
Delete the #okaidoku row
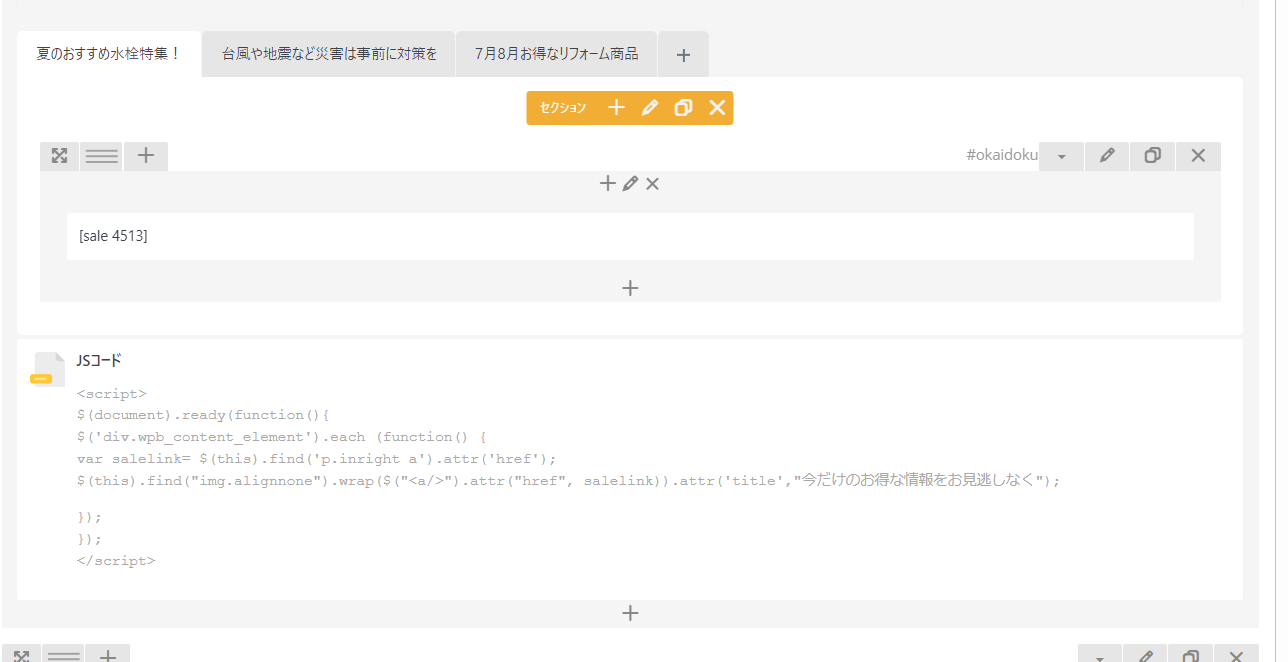(1199, 156)
